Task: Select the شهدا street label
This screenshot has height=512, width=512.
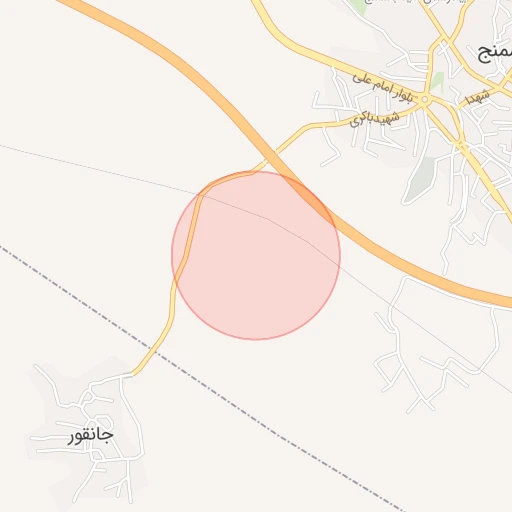Action: (477, 97)
